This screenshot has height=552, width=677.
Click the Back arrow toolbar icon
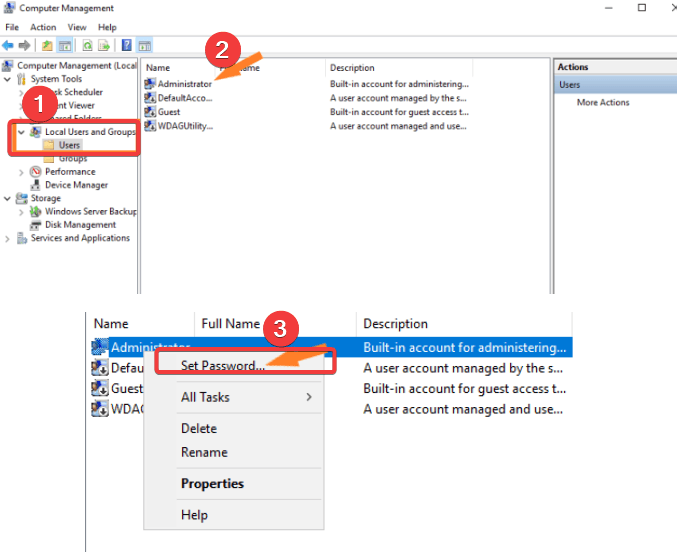pos(8,46)
